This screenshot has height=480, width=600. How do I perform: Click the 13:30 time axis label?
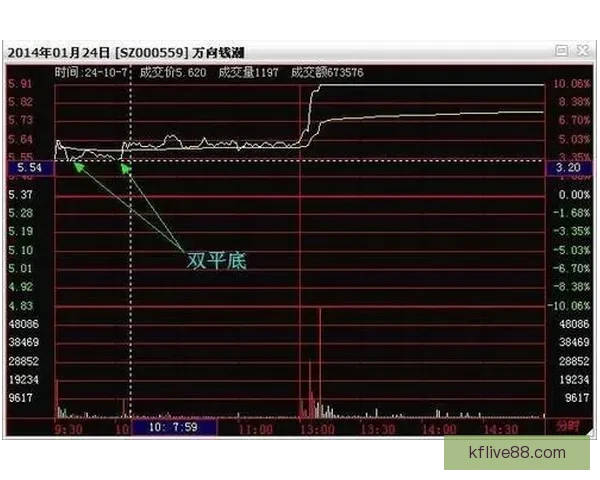click(378, 429)
